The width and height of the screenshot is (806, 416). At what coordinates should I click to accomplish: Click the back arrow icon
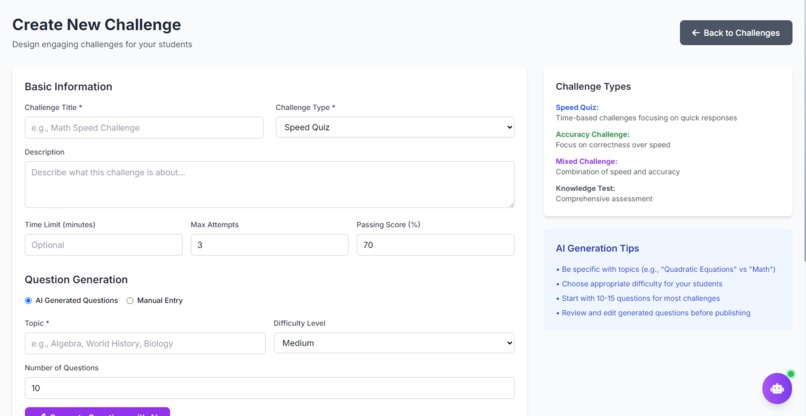[x=696, y=33]
